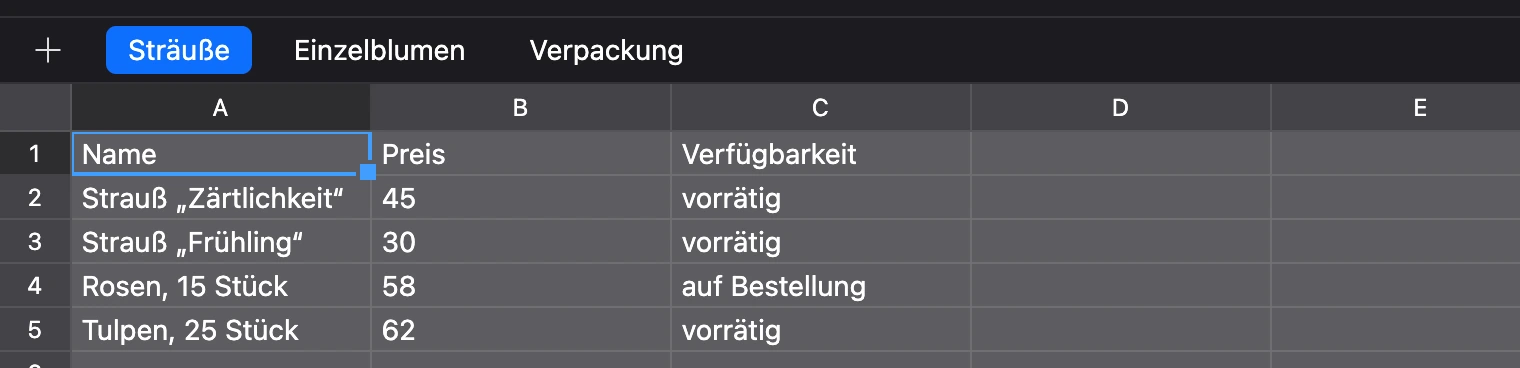Add a new sheet with plus icon
This screenshot has width=1520, height=368.
point(48,51)
